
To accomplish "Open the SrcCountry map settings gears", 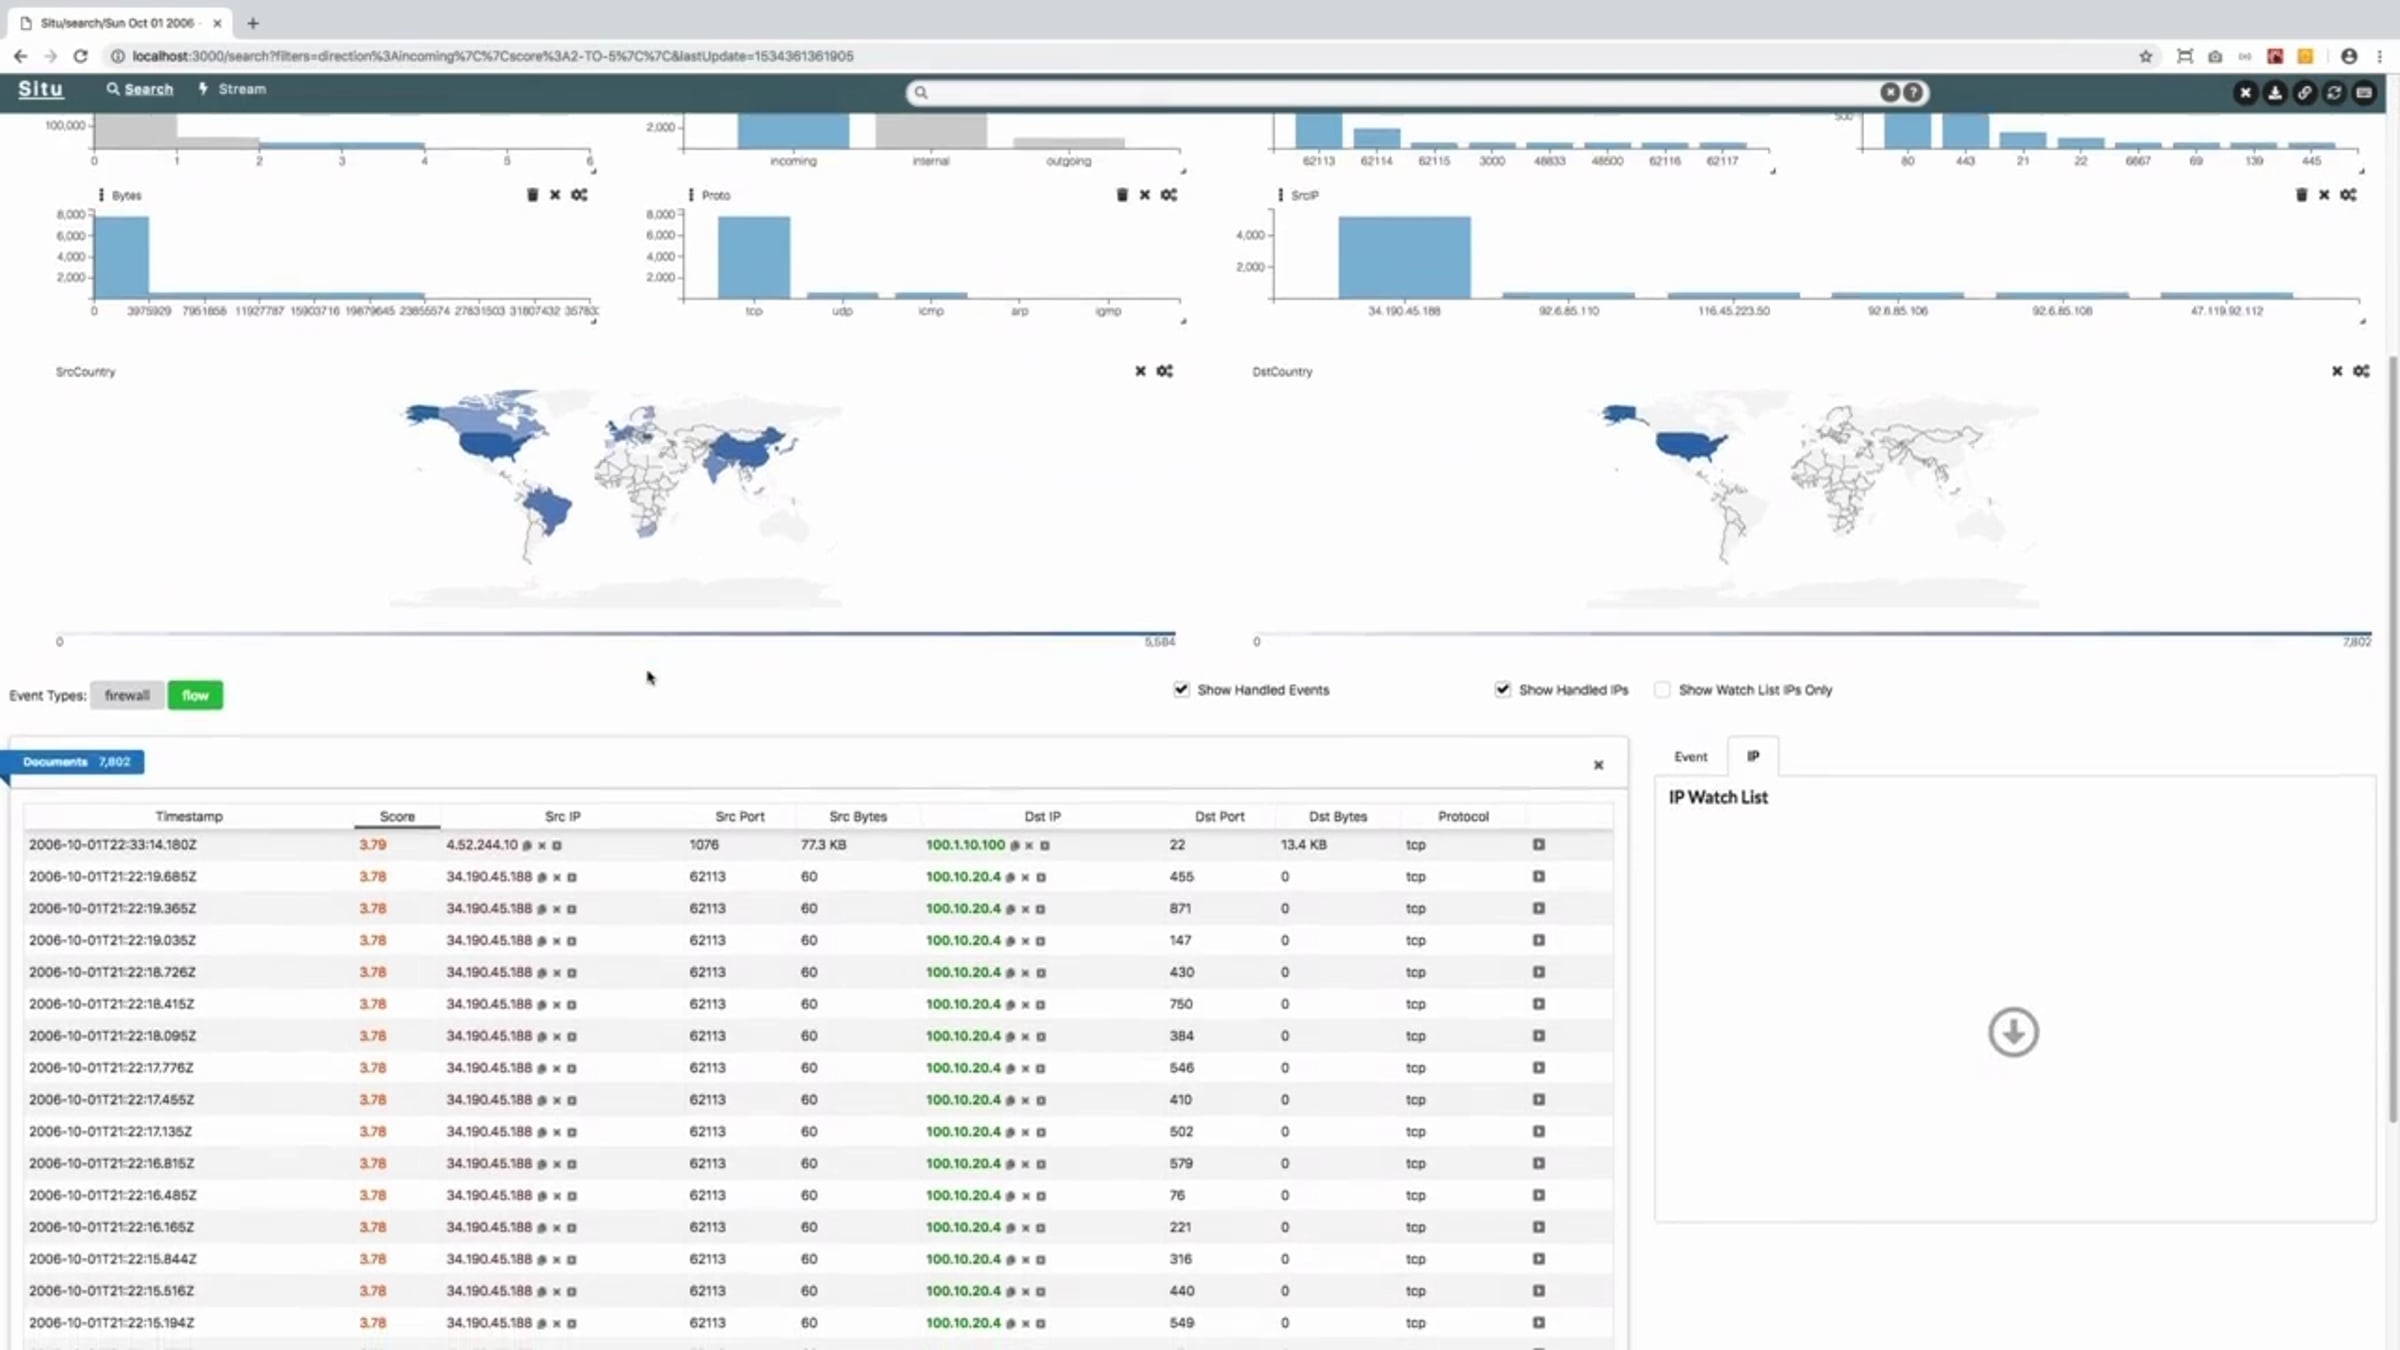I will [1165, 371].
